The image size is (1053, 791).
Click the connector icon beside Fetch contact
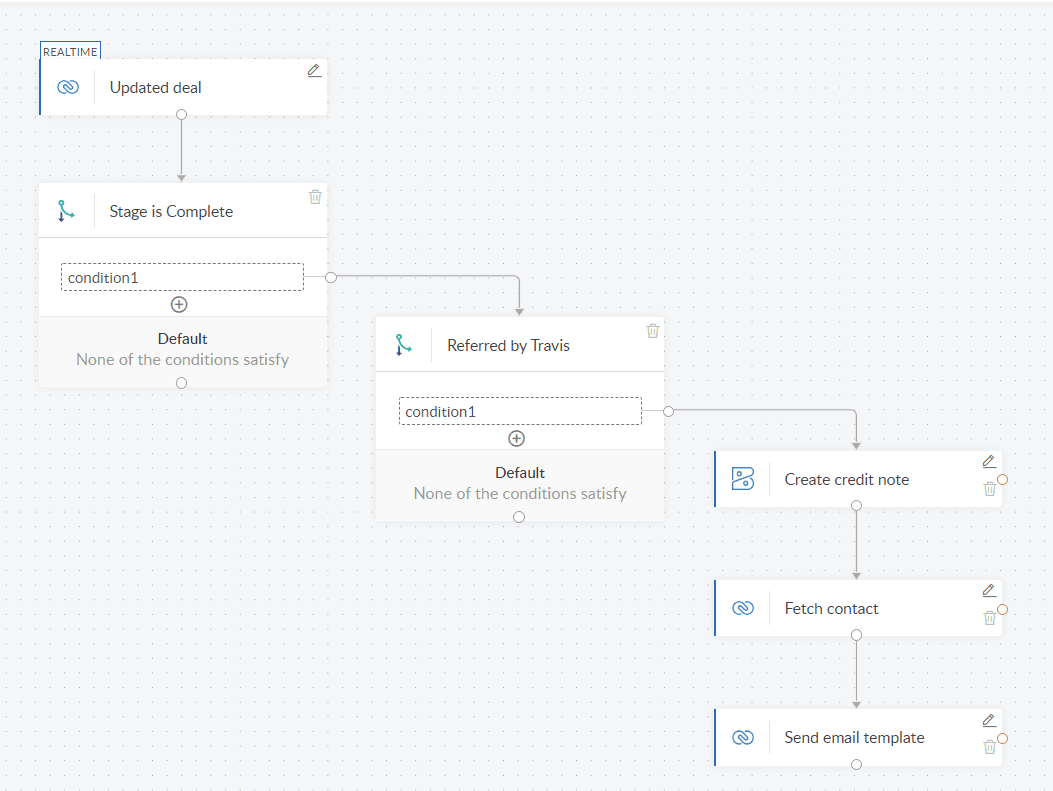[x=742, y=608]
